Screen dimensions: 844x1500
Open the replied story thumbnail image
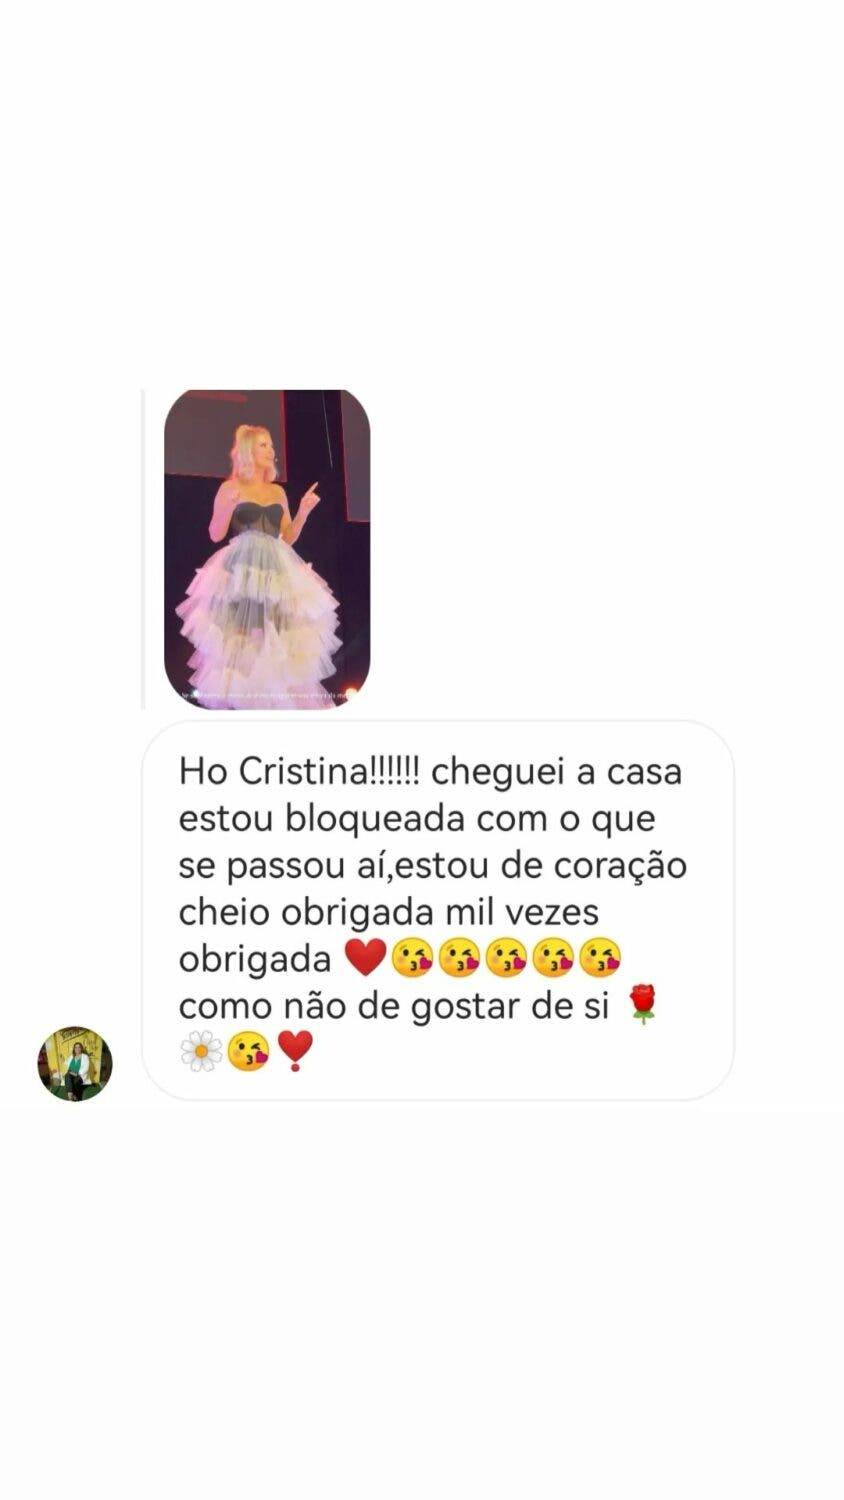267,549
